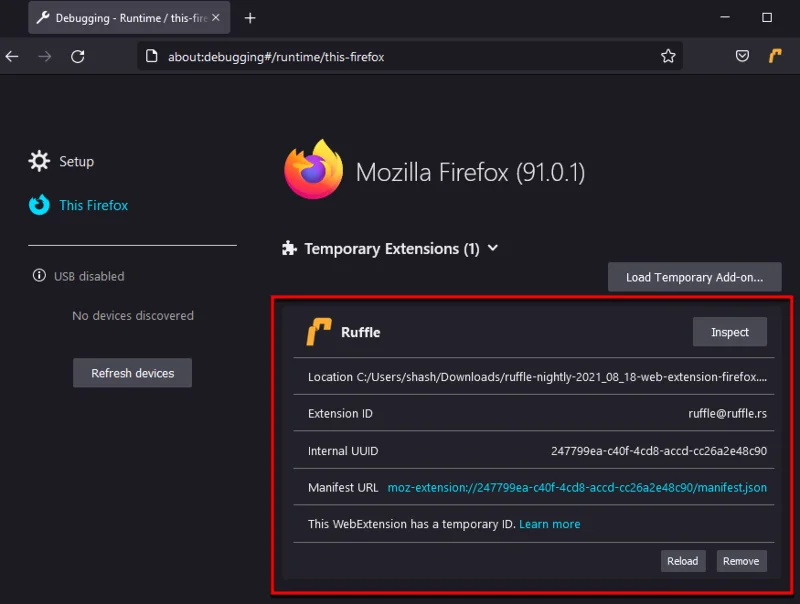800x604 pixels.
Task: Click the back navigation arrow
Action: click(12, 56)
